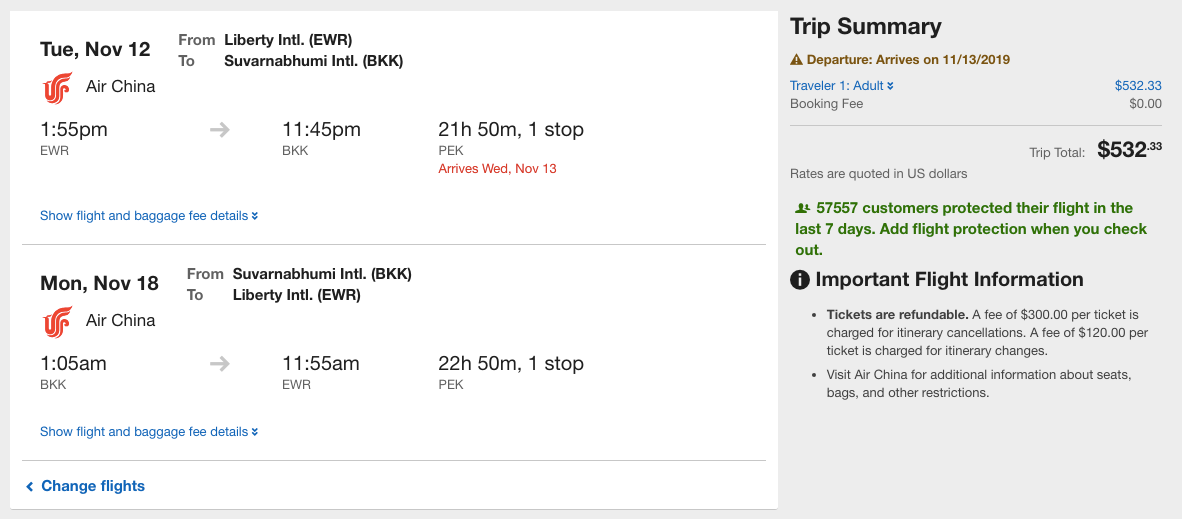Click the $532.33 traveler price link
1182x519 pixels.
(x=1138, y=86)
